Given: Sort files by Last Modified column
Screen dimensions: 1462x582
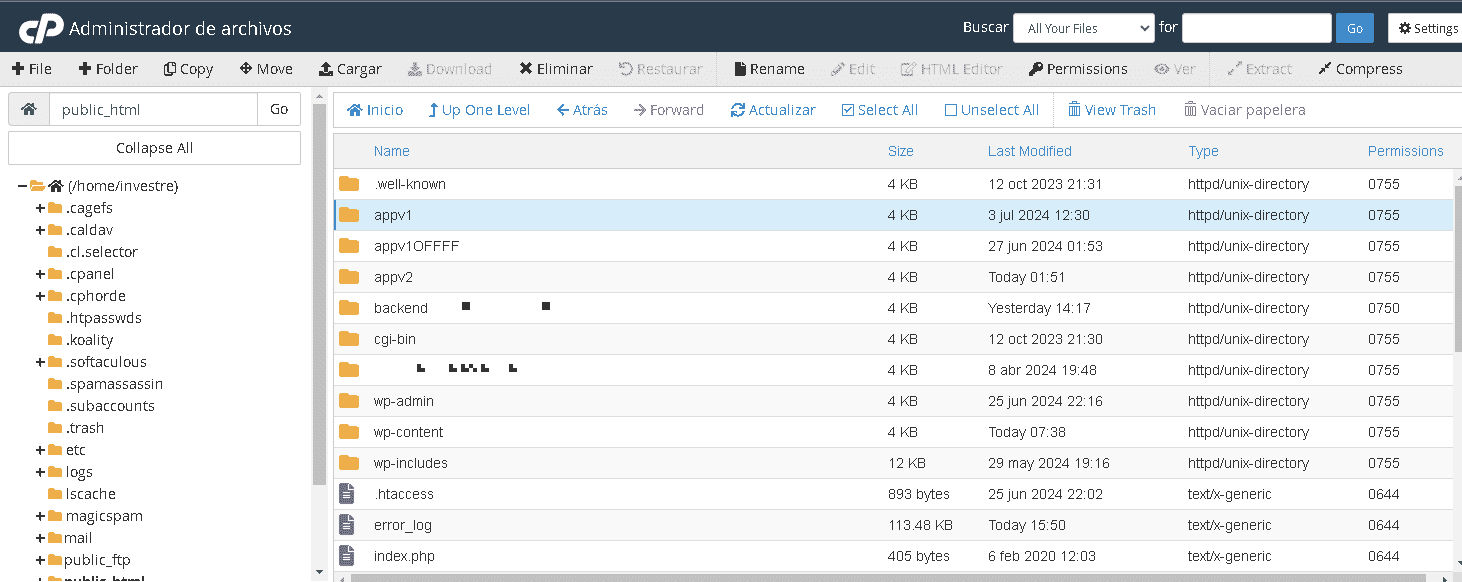Looking at the screenshot, I should pyautogui.click(x=1029, y=151).
